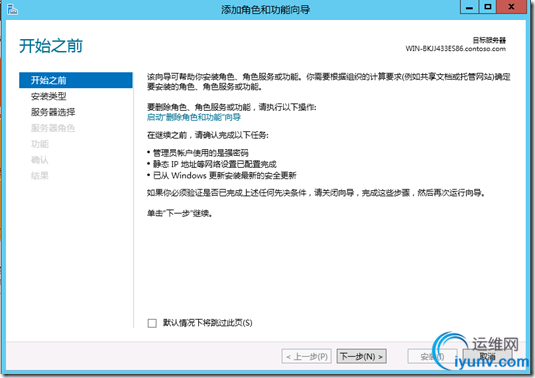Click the 安装 button
Image resolution: width=535 pixels, height=378 pixels.
pyautogui.click(x=432, y=357)
